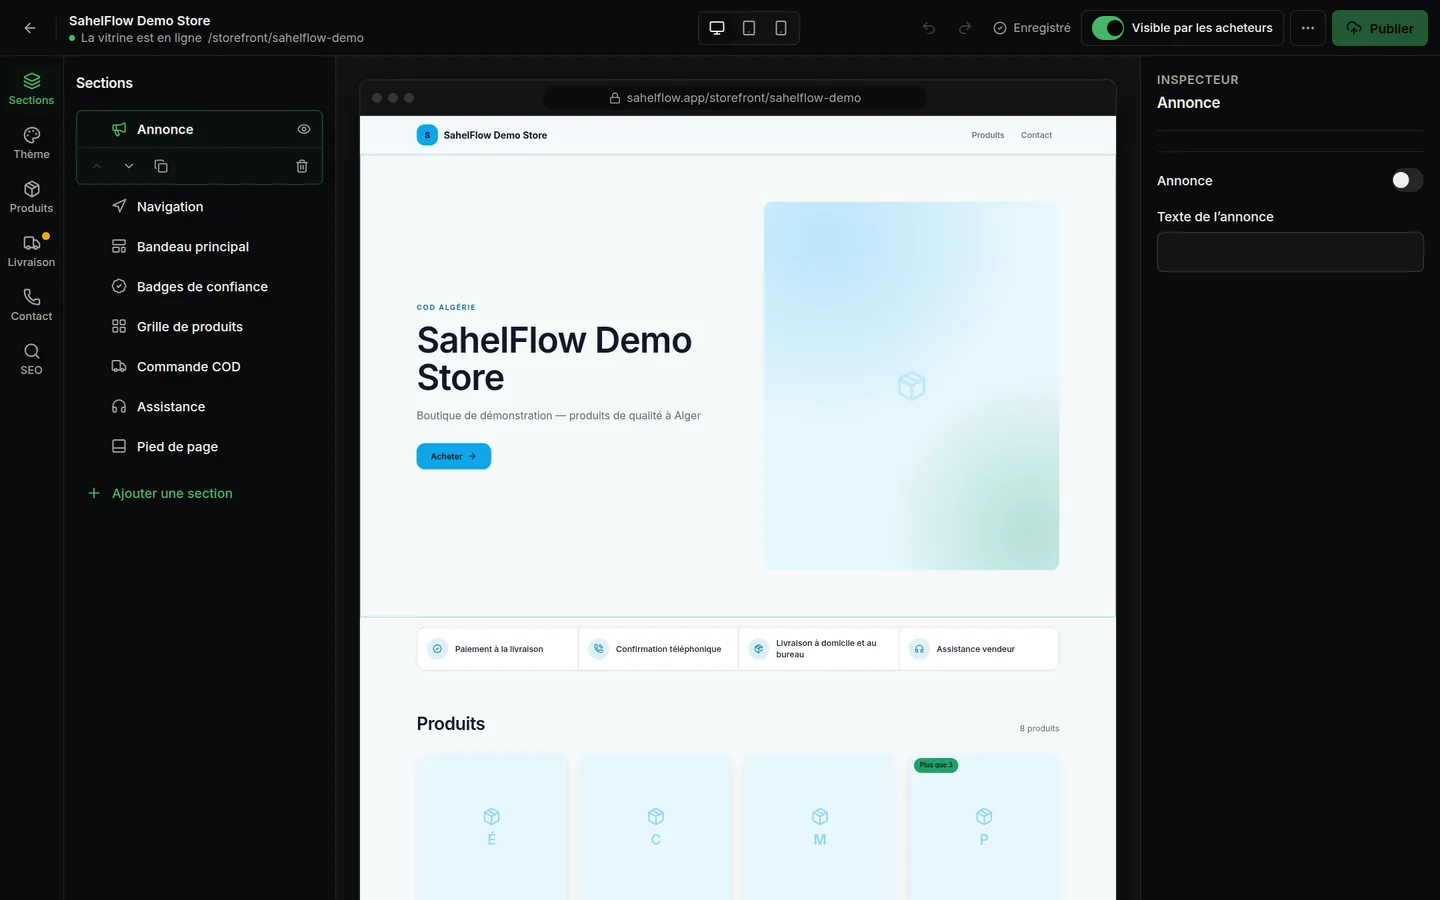Viewport: 1440px width, 900px height.
Task: Open Contact link in storefront header
Action: [1036, 135]
